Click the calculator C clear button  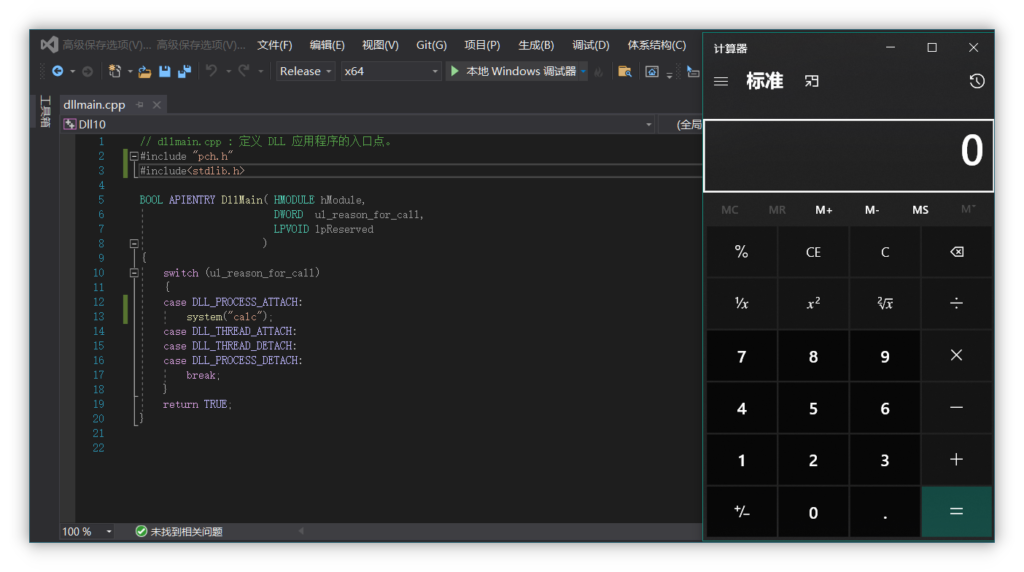click(885, 252)
